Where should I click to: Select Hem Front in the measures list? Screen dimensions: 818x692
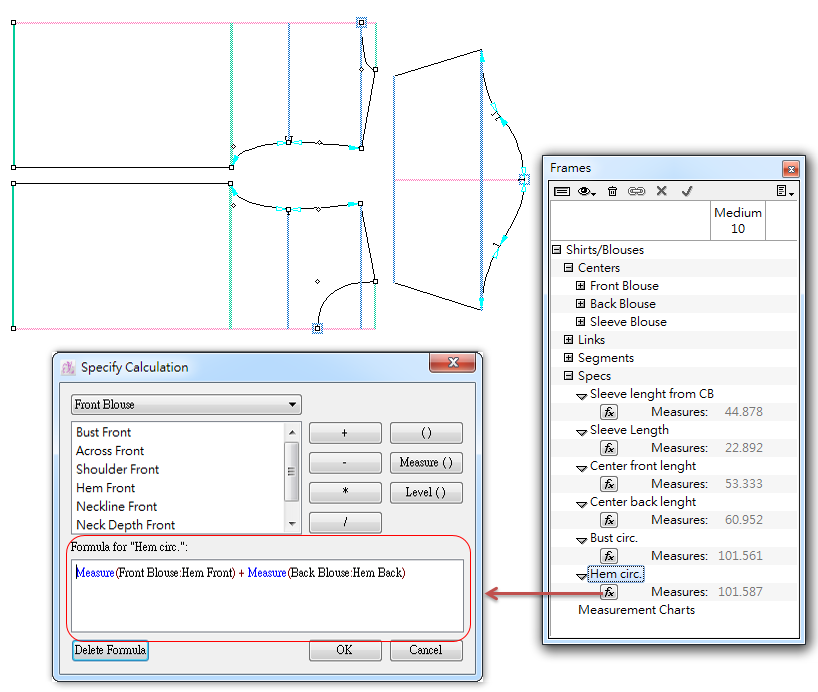coord(106,488)
